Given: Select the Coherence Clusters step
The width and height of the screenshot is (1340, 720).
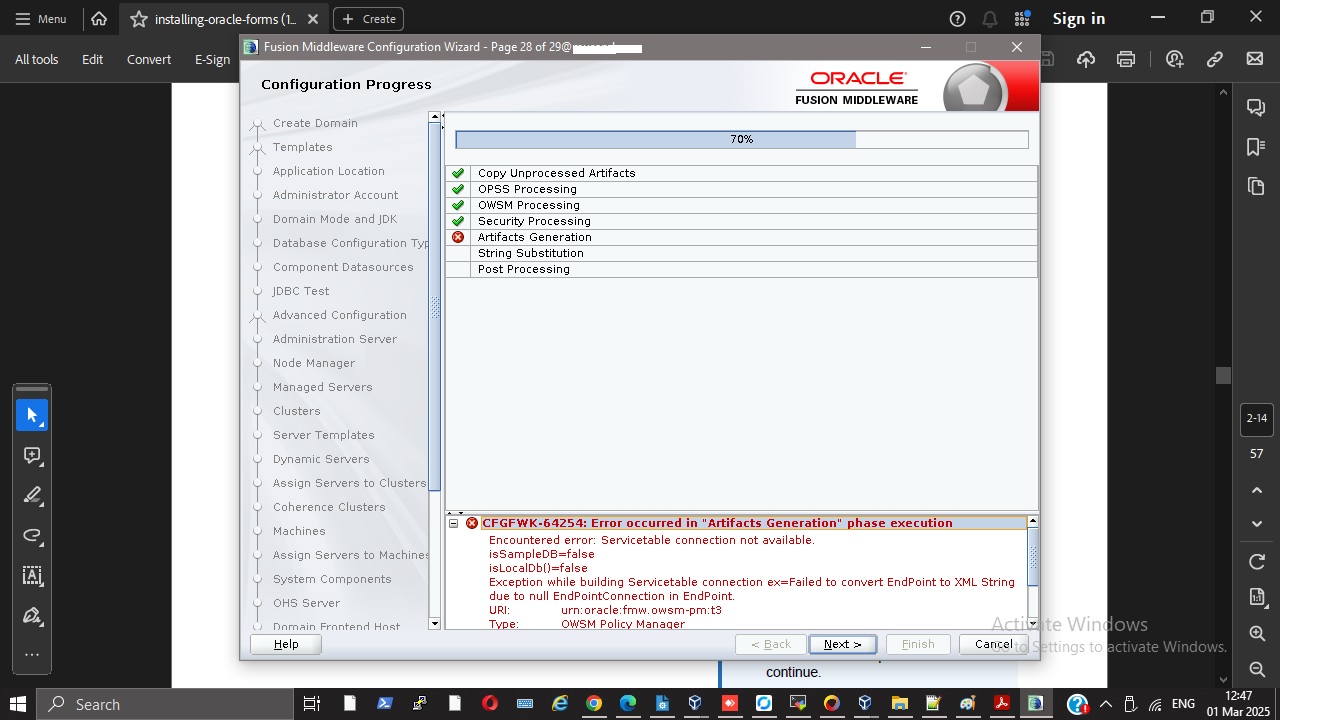Looking at the screenshot, I should click(329, 507).
